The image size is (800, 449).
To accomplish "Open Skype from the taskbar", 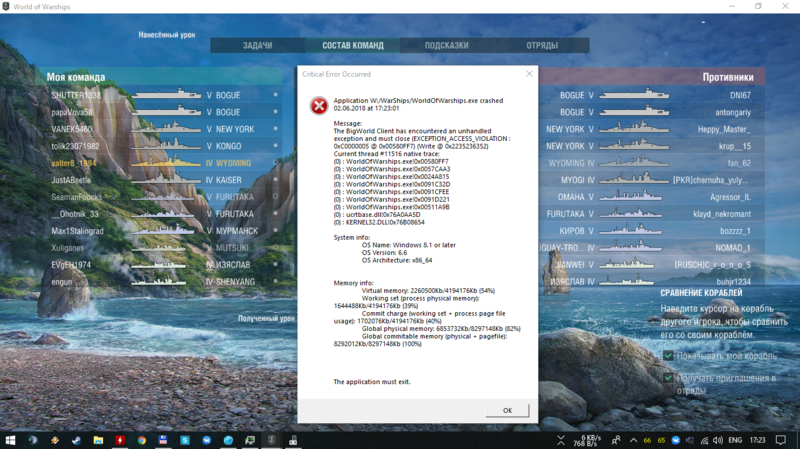I will coord(185,440).
